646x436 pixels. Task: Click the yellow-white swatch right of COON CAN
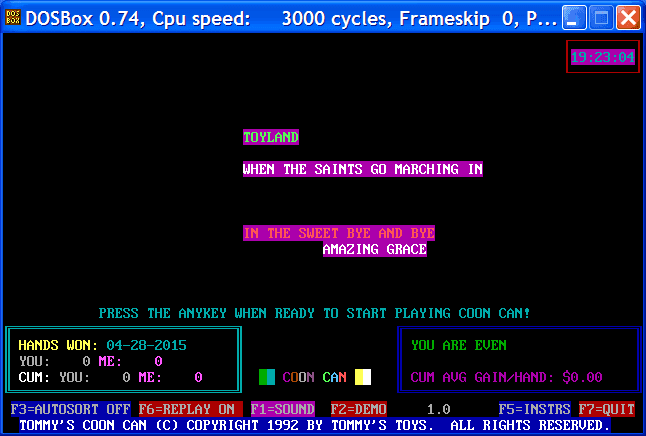363,377
